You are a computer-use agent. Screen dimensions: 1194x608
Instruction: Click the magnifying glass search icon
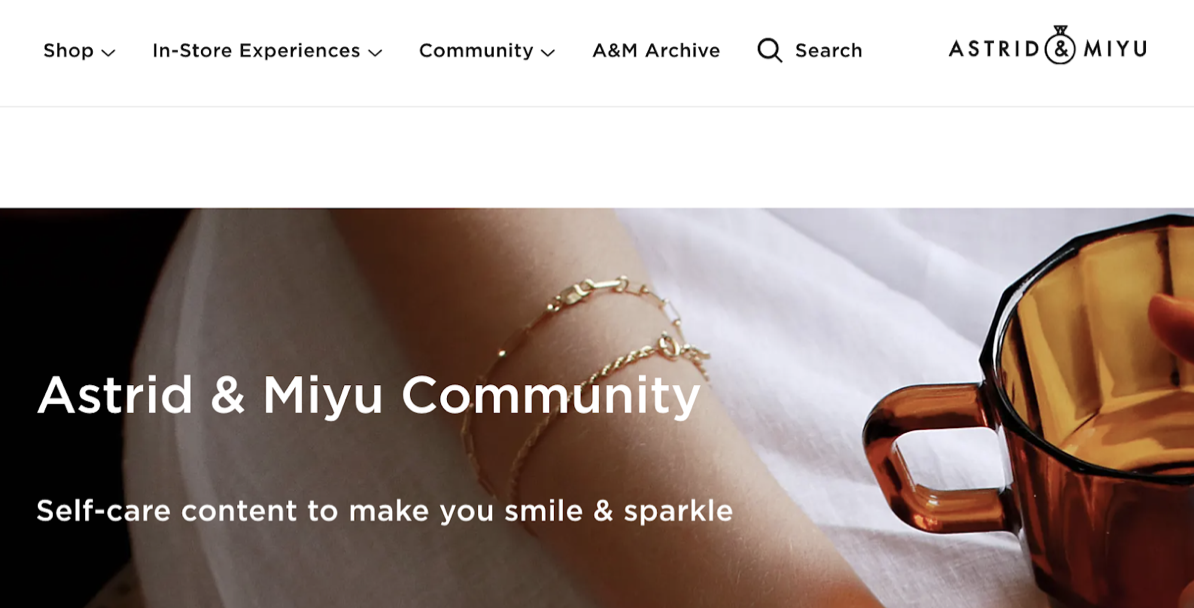[769, 50]
